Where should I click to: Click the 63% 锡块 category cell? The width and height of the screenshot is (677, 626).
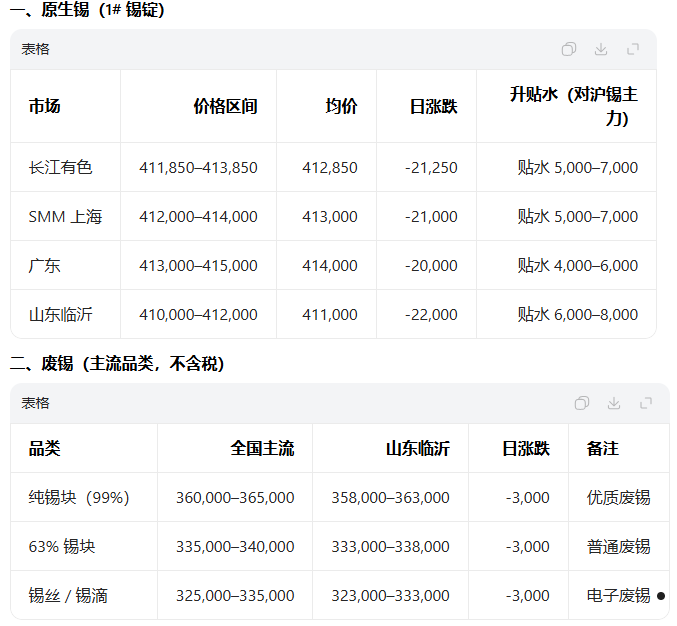coord(62,547)
